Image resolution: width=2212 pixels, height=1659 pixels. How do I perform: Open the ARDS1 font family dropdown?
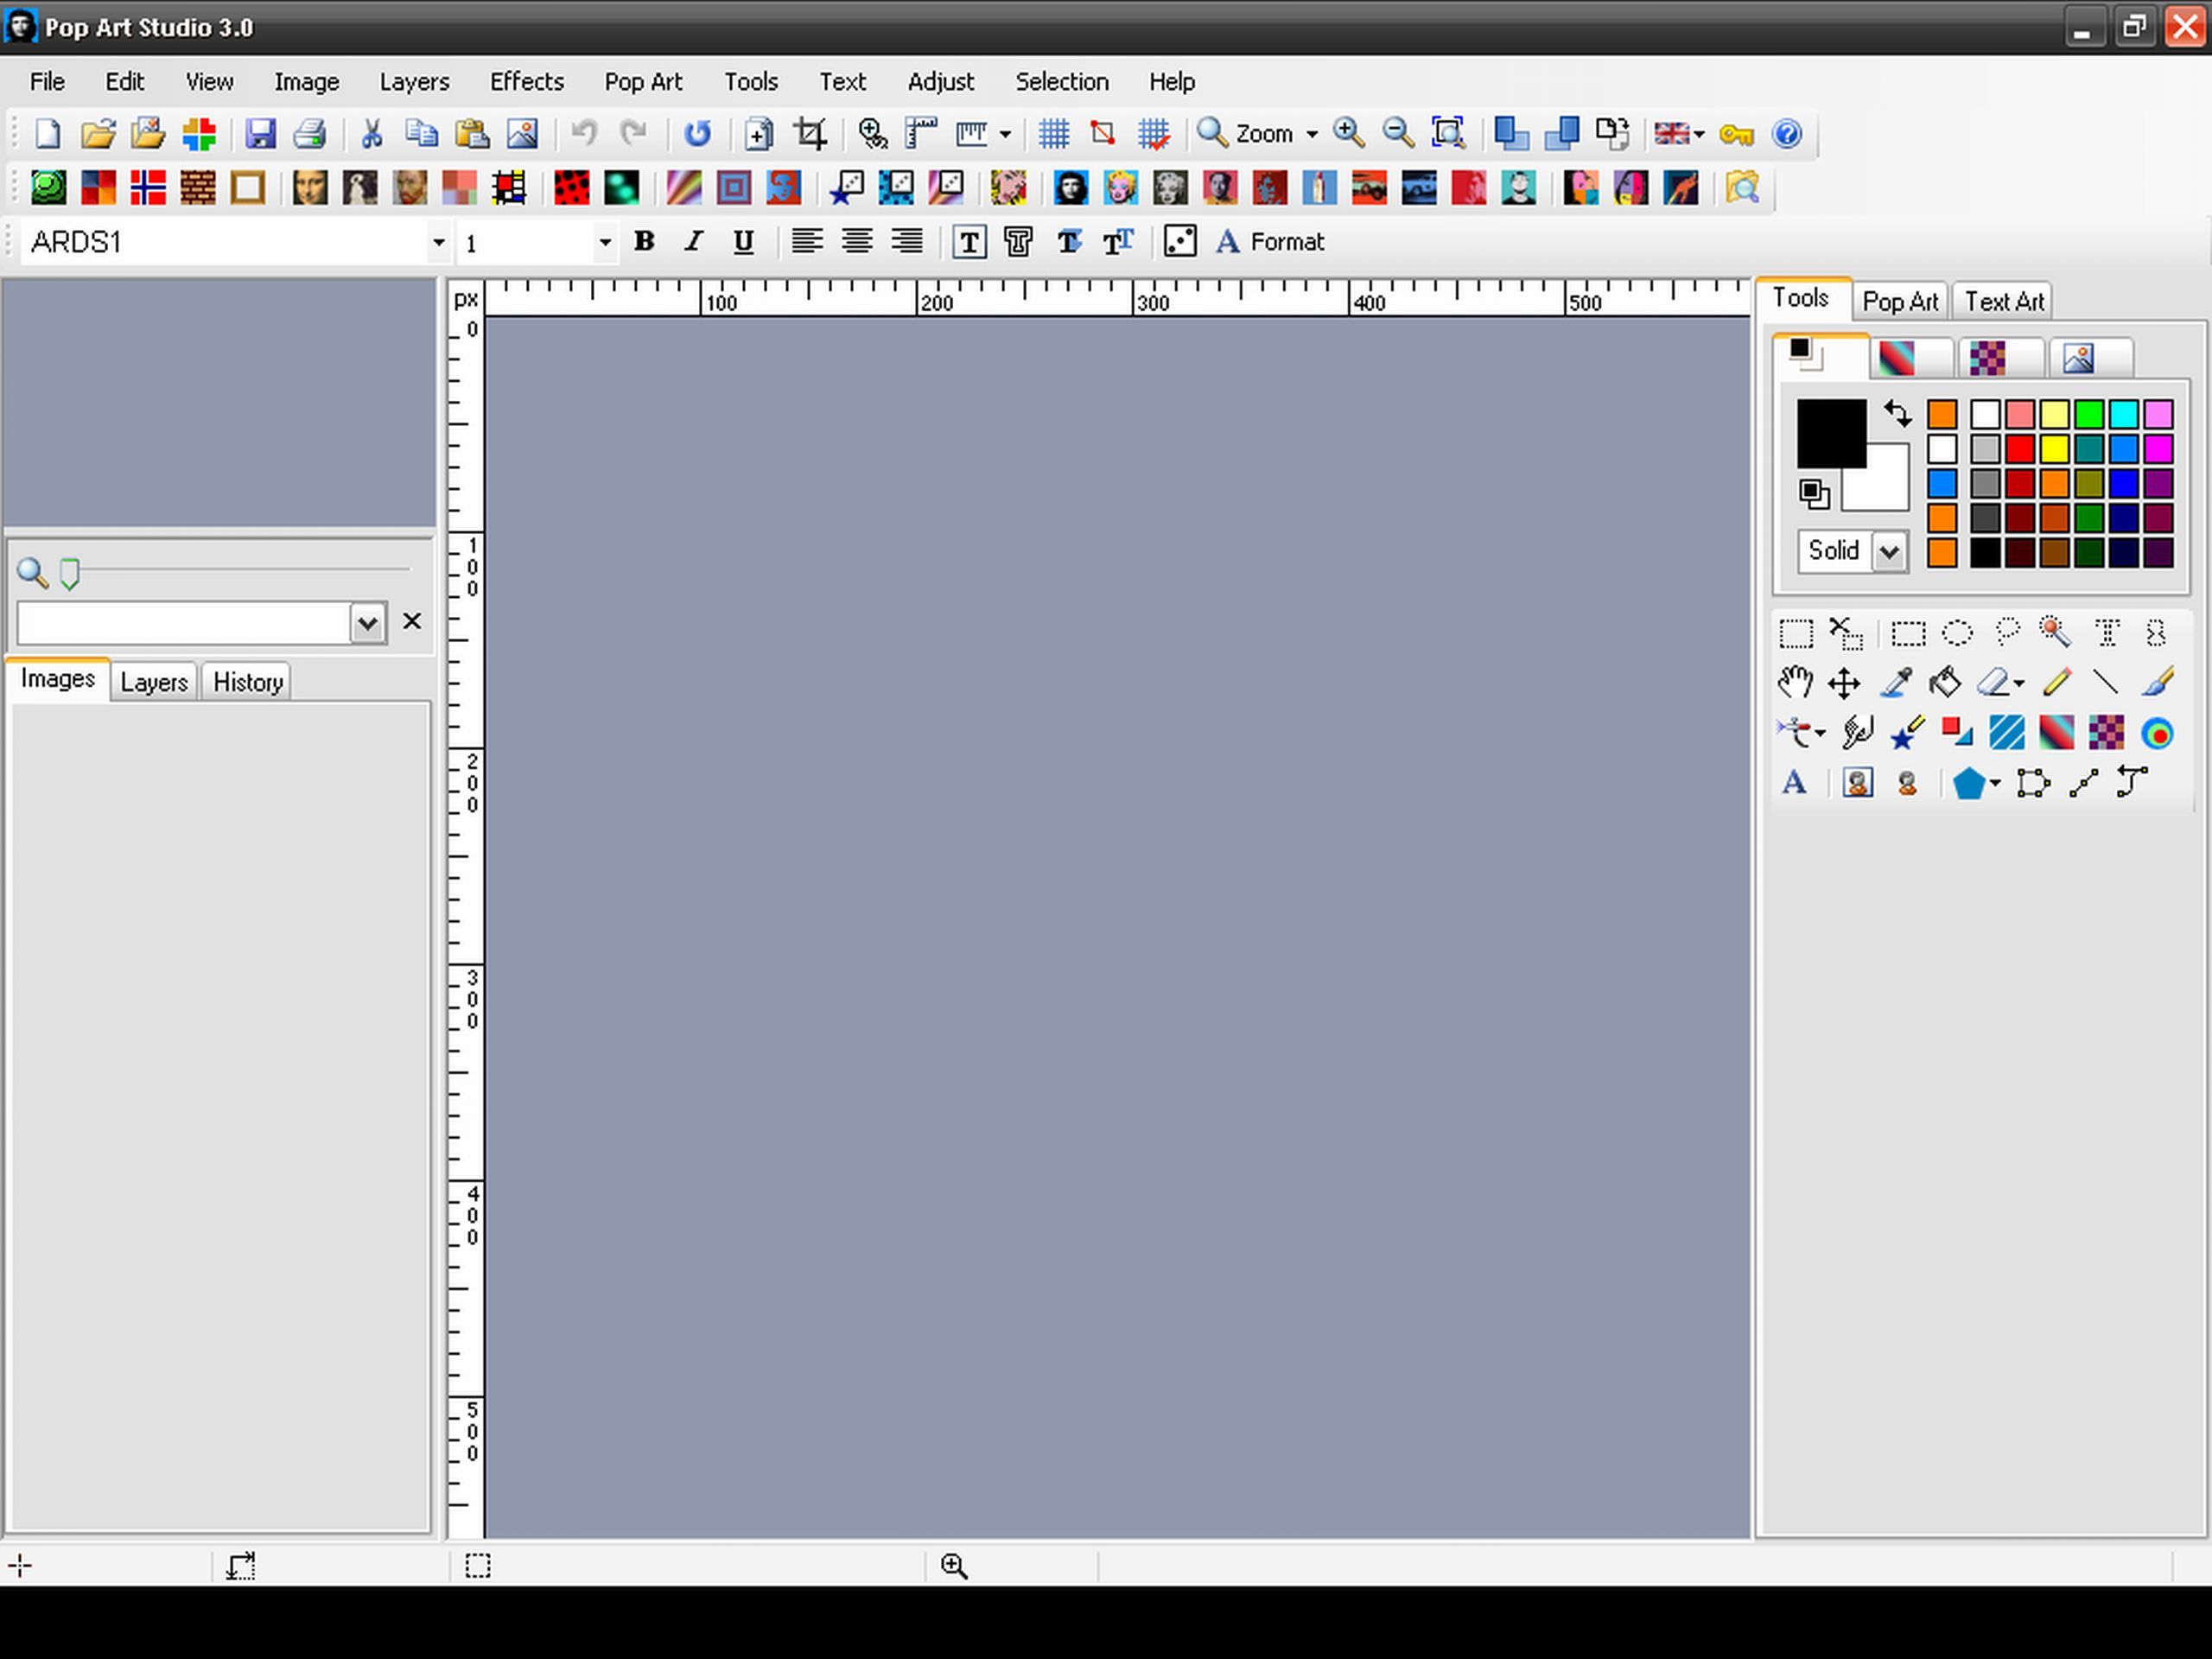click(438, 241)
